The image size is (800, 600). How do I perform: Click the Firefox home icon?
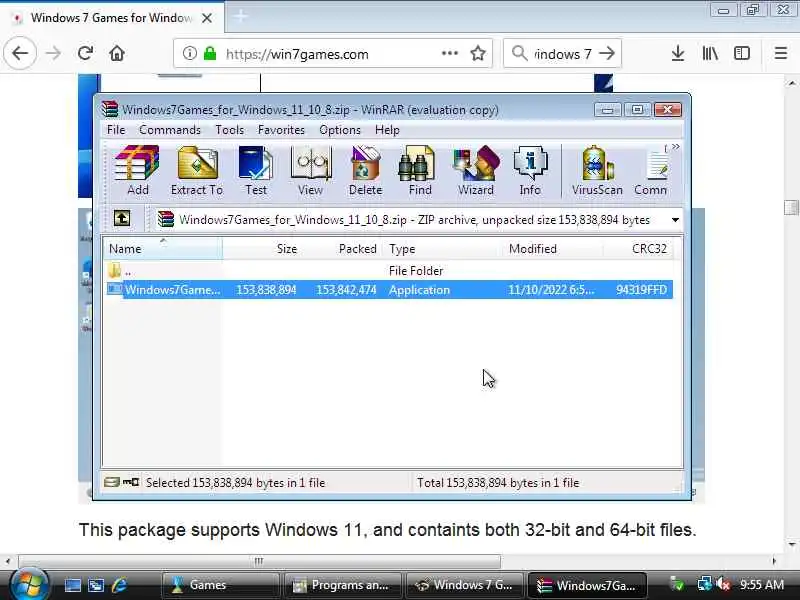pos(117,53)
